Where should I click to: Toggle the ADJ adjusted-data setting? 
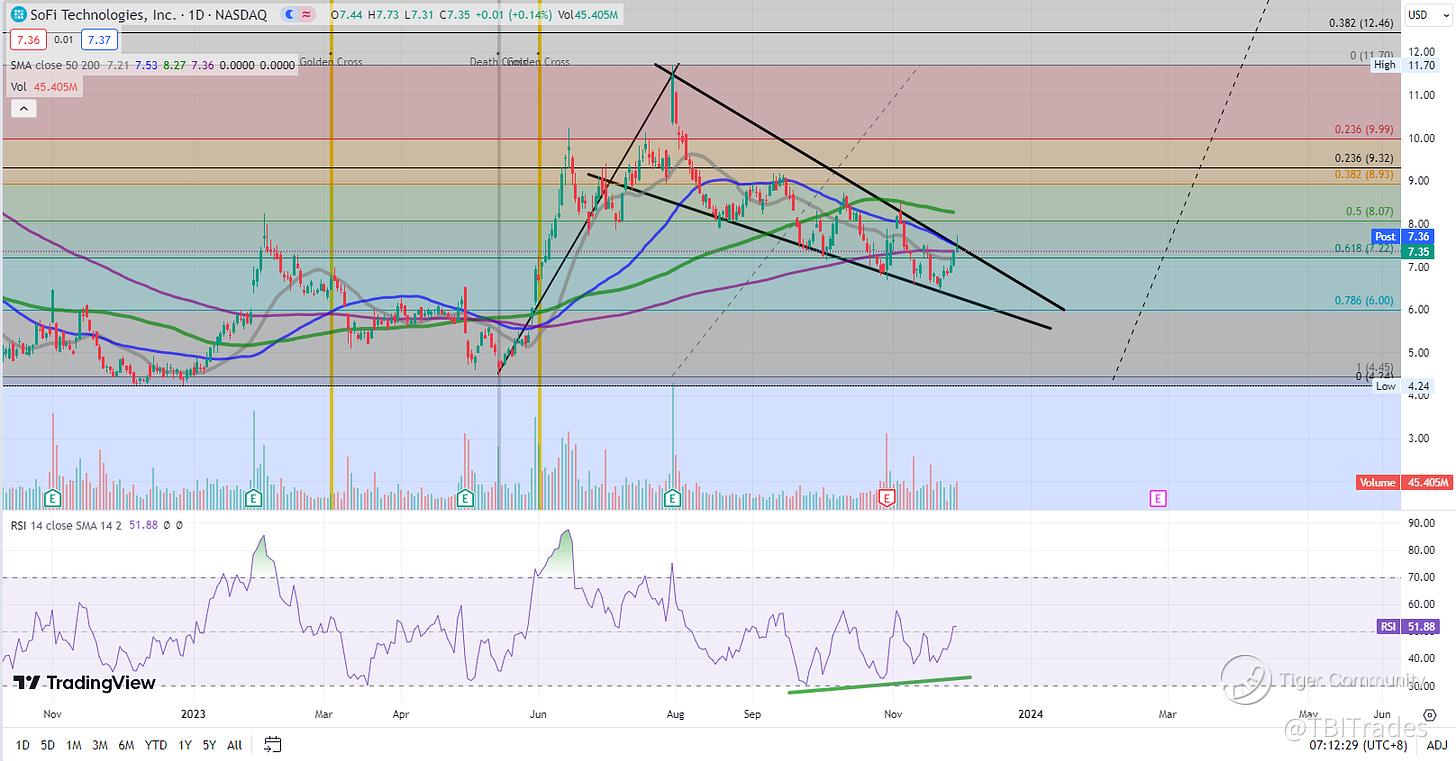tap(1436, 744)
